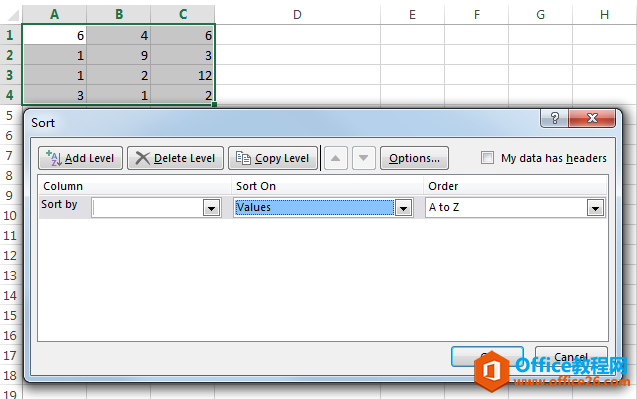Move sort level up with the up arrow
The width and height of the screenshot is (637, 399).
coord(336,158)
